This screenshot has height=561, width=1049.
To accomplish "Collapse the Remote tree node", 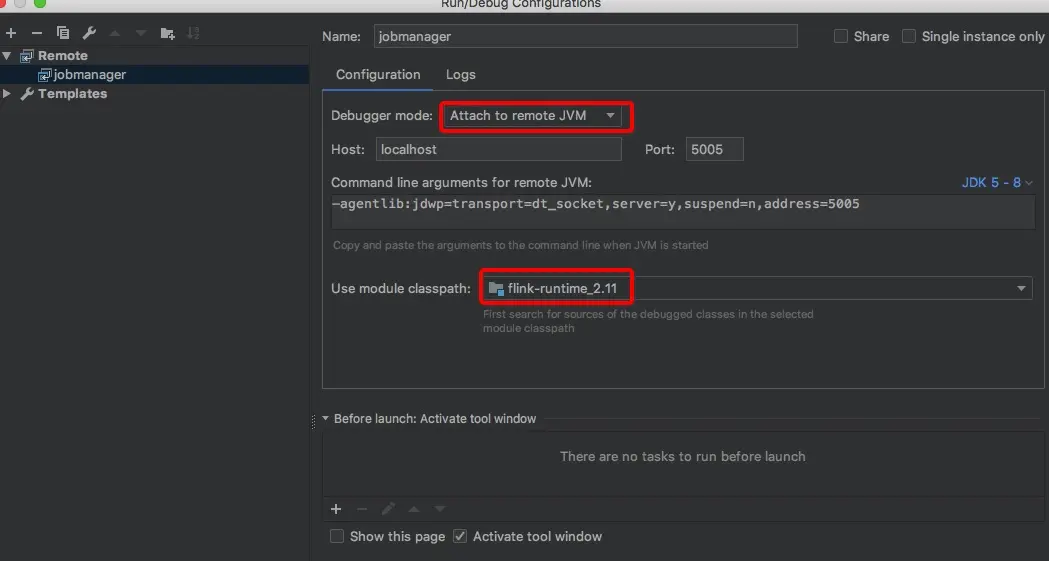I will (x=7, y=55).
